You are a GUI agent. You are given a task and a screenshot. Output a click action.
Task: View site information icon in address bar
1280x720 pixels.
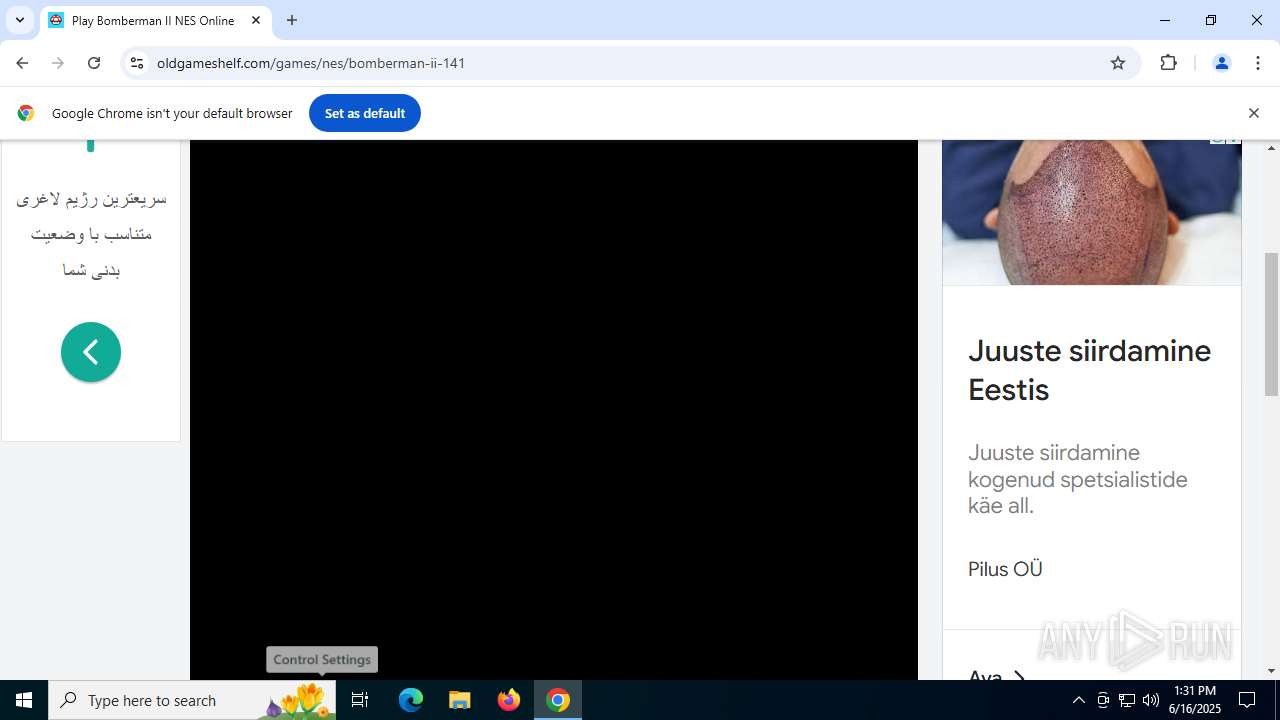tap(137, 63)
